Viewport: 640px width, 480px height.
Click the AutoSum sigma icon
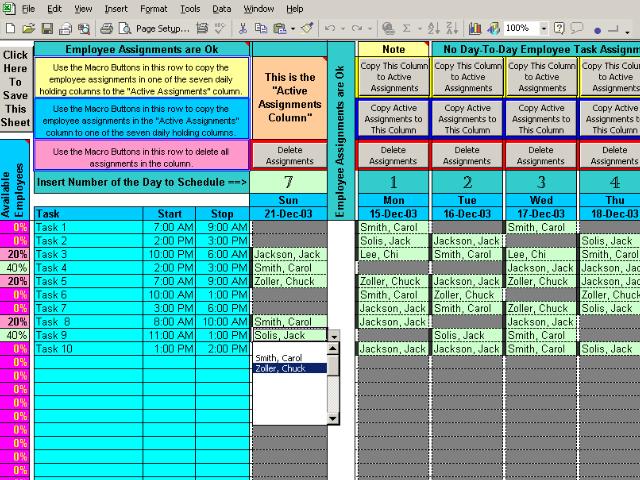[407, 28]
